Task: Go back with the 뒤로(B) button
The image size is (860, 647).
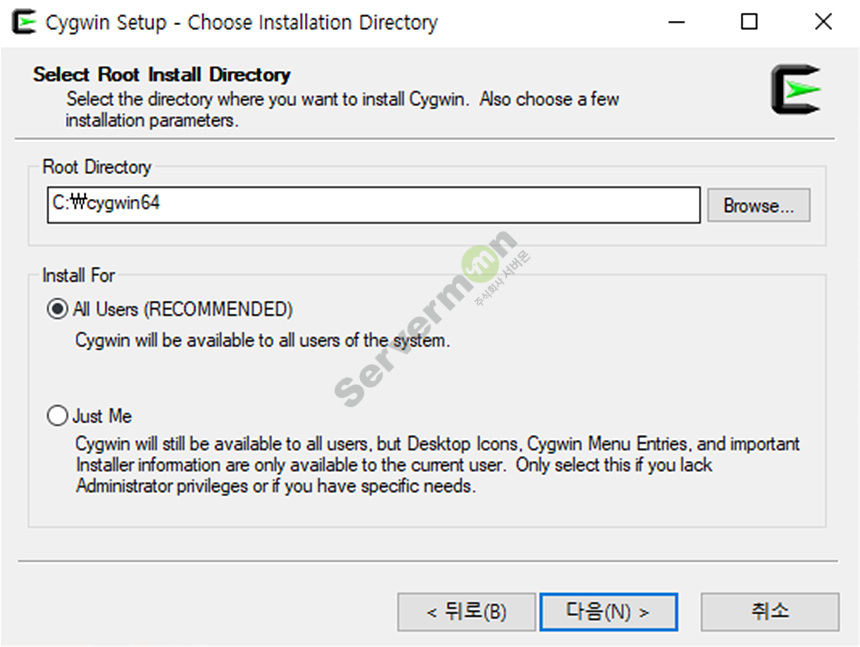Action: pyautogui.click(x=466, y=612)
